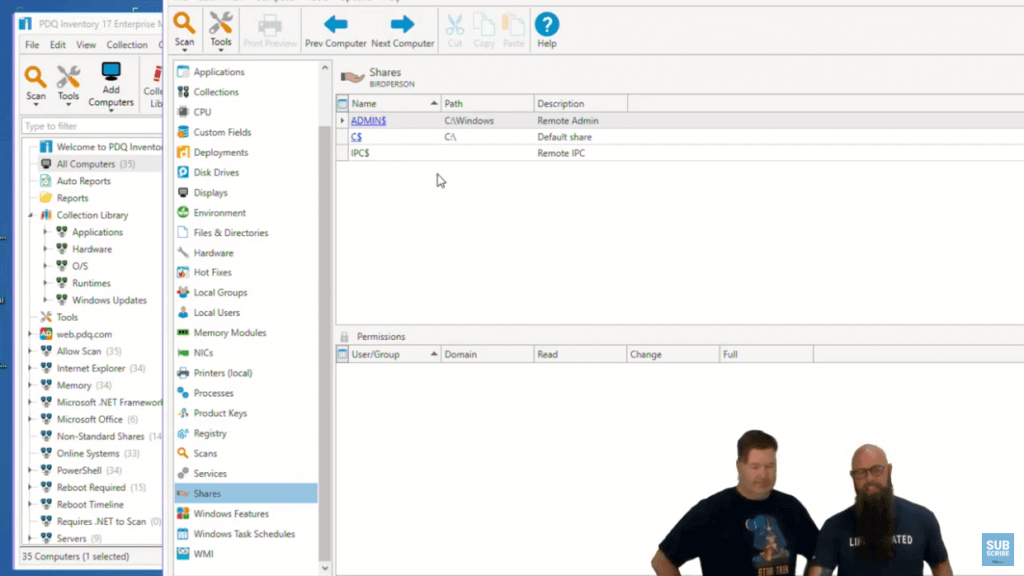Sort permissions by User/Group column
1024x576 pixels.
[x=394, y=355]
